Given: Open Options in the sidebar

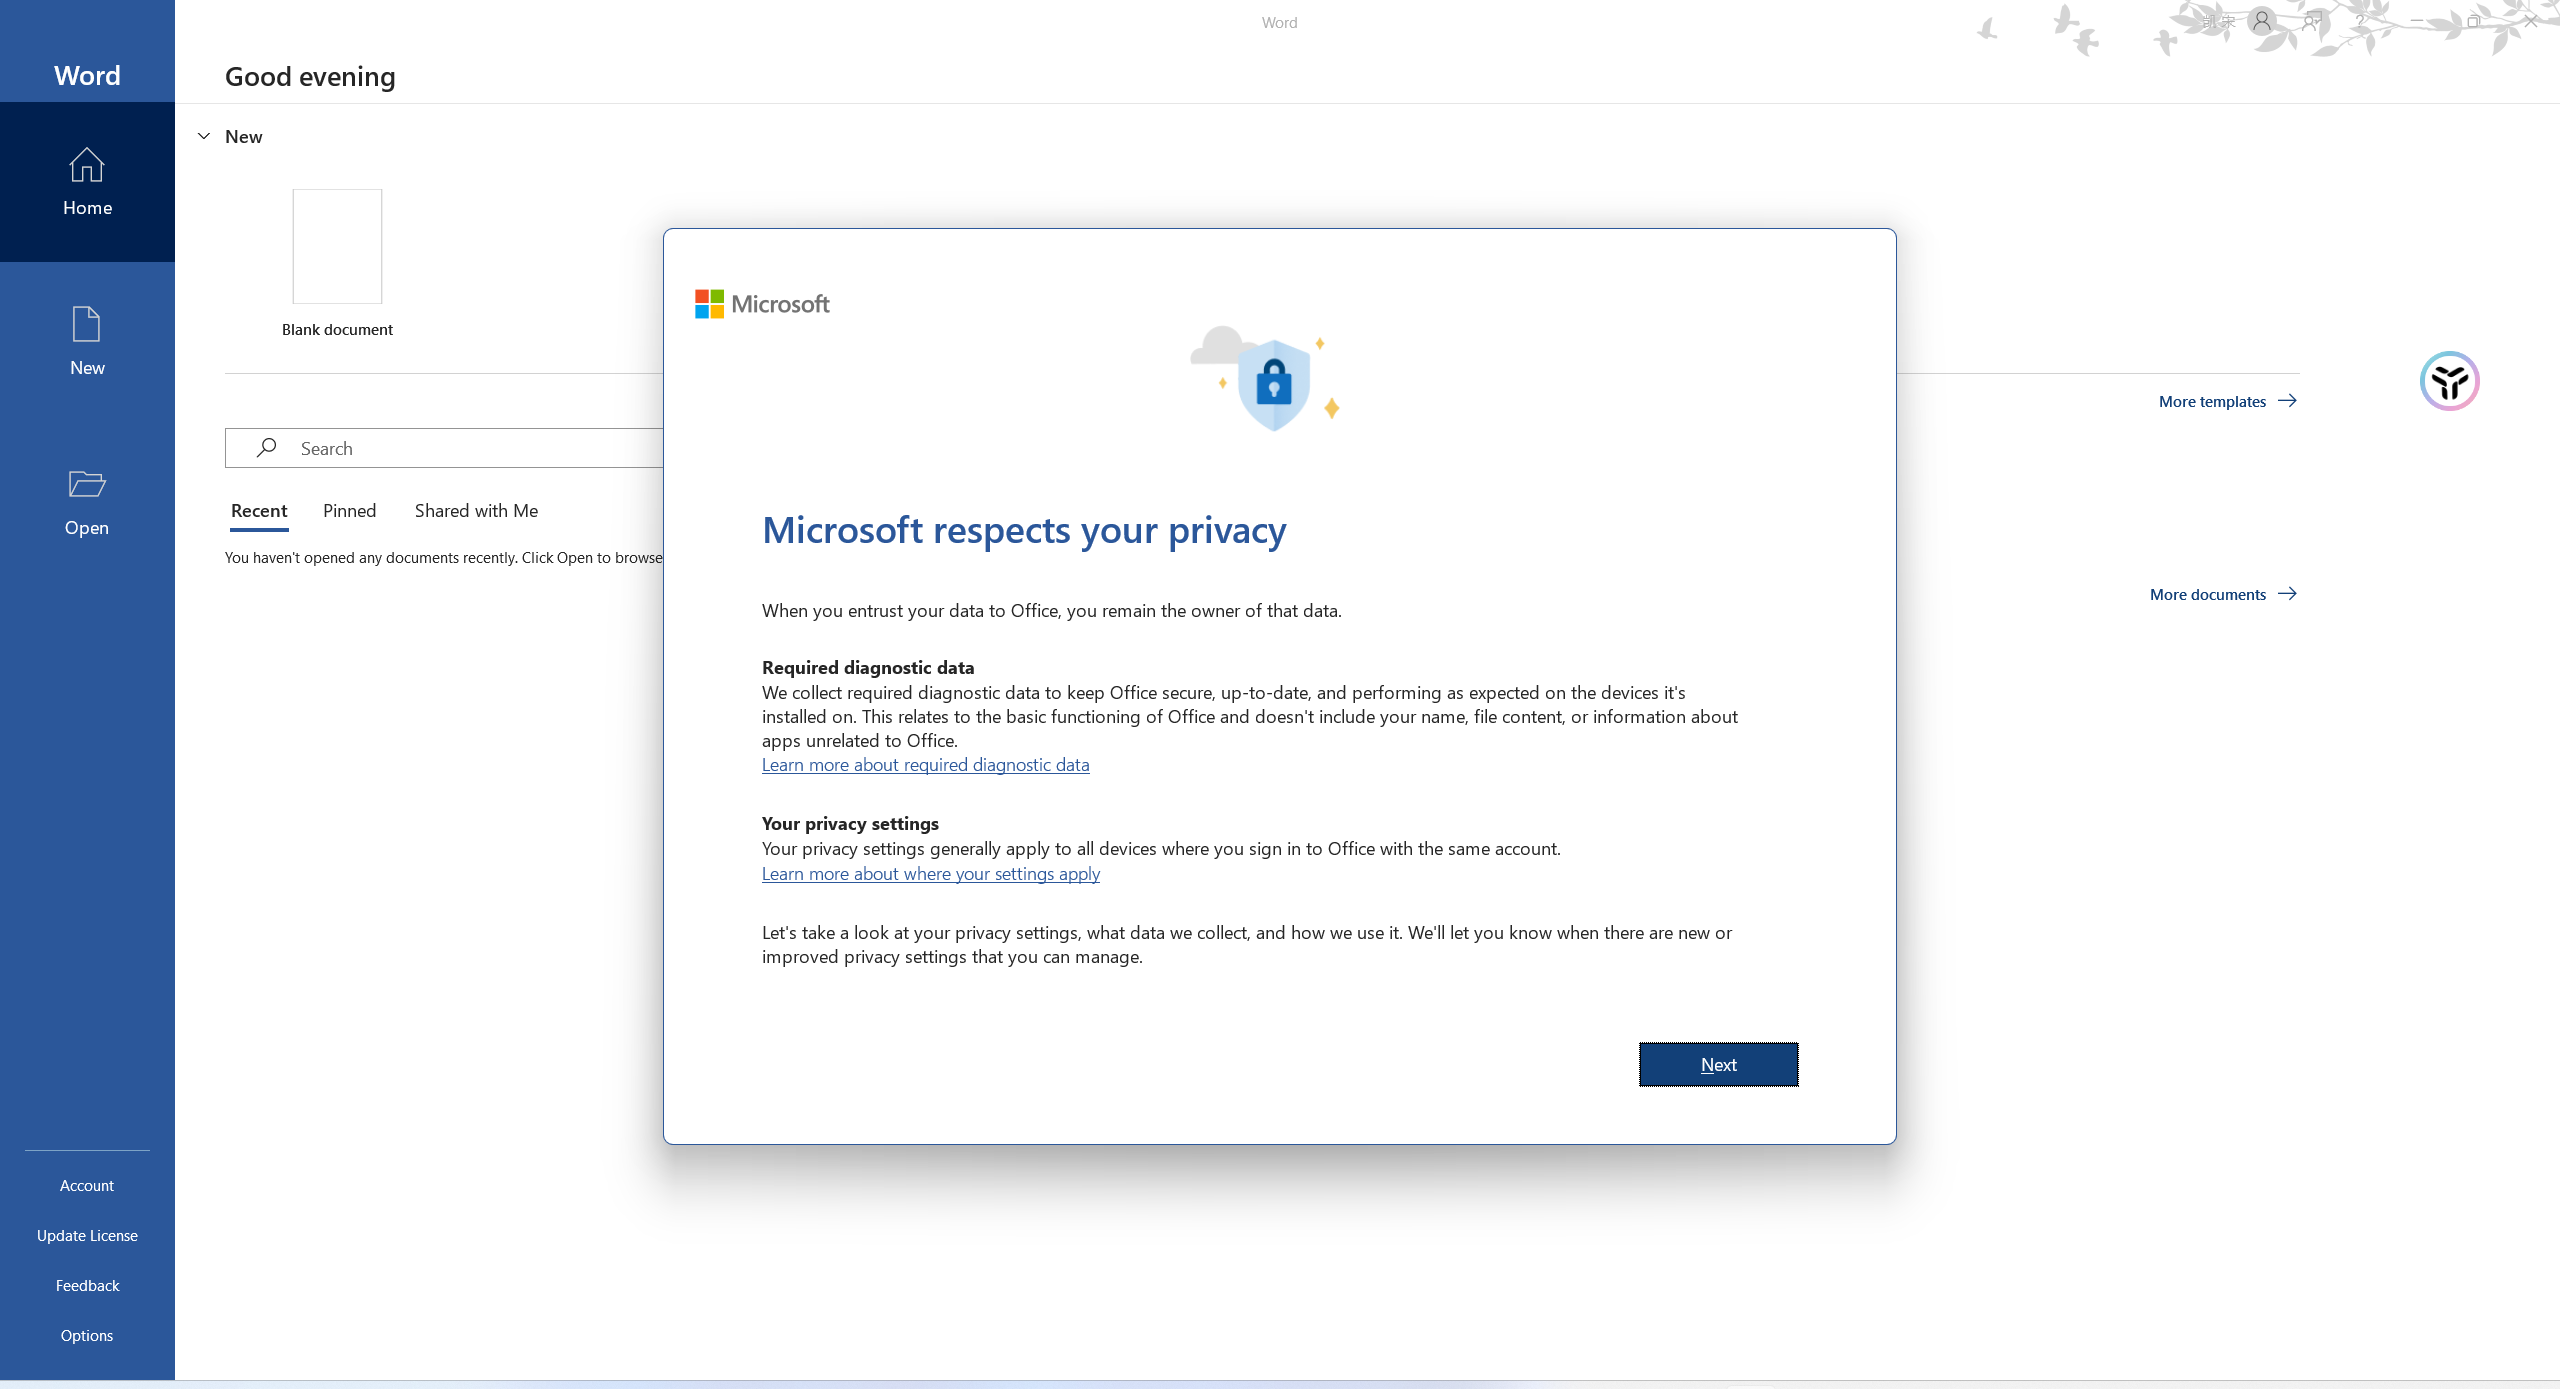Looking at the screenshot, I should point(87,1336).
